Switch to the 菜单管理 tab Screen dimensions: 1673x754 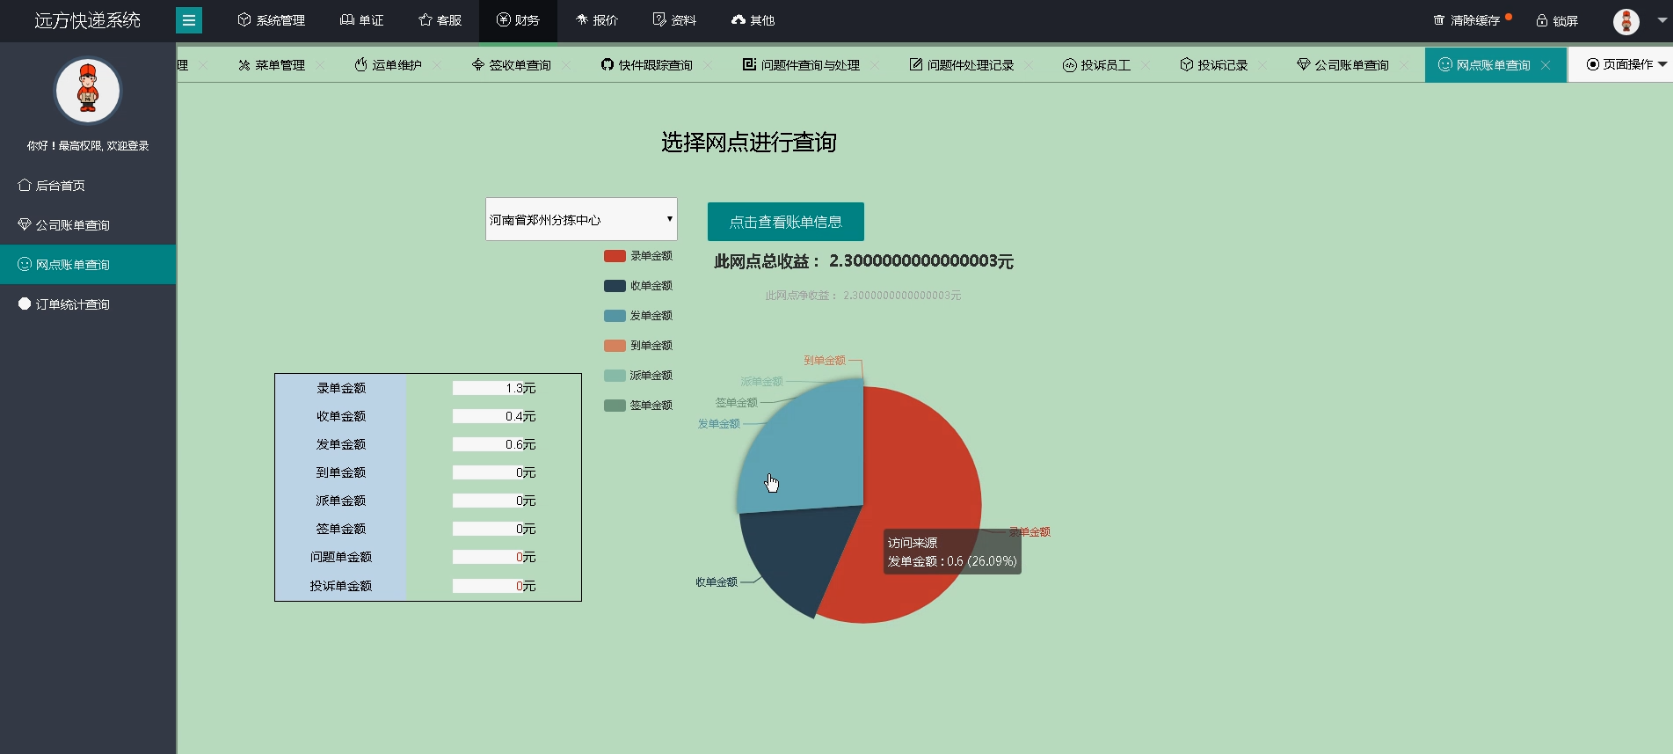pos(272,65)
